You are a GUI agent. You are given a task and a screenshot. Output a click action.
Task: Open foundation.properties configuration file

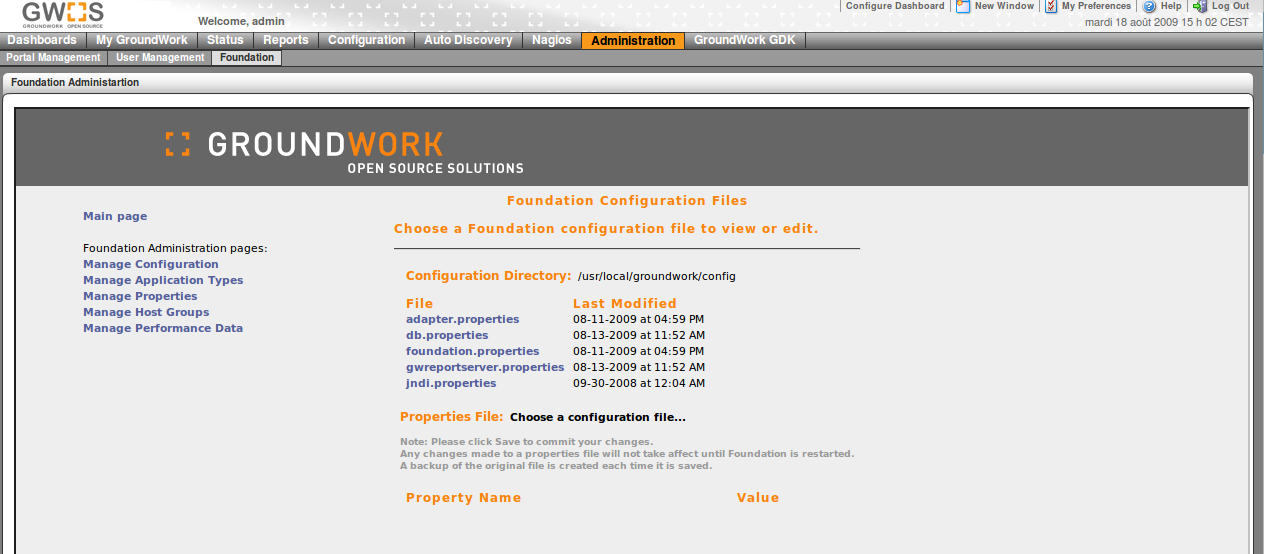(472, 351)
